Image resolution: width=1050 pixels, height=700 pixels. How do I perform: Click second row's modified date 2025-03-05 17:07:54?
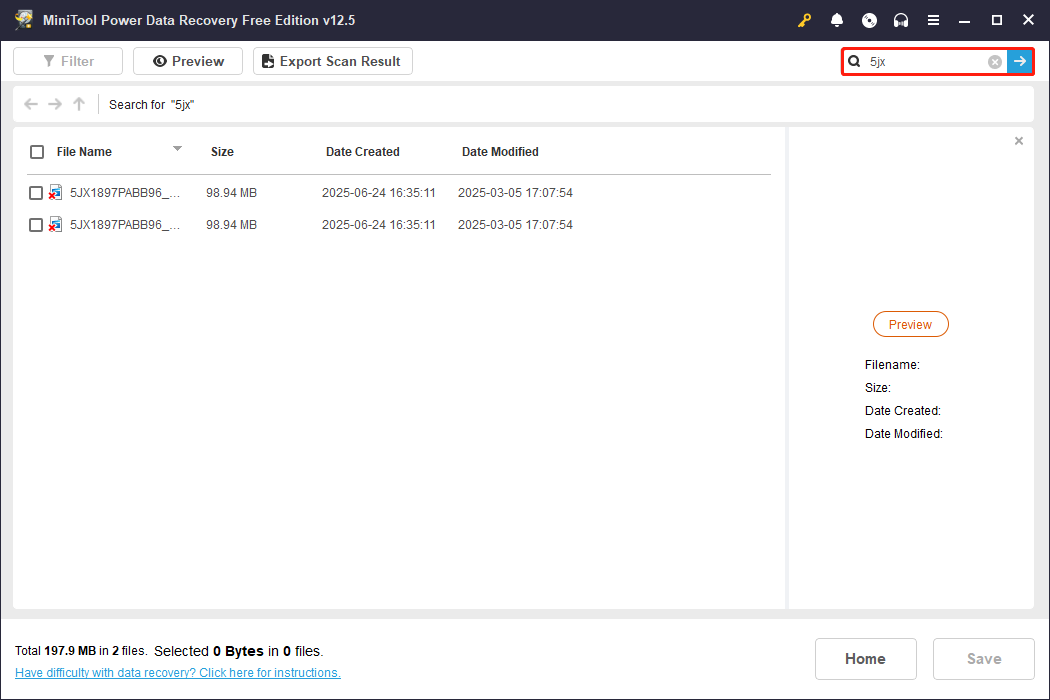click(515, 225)
